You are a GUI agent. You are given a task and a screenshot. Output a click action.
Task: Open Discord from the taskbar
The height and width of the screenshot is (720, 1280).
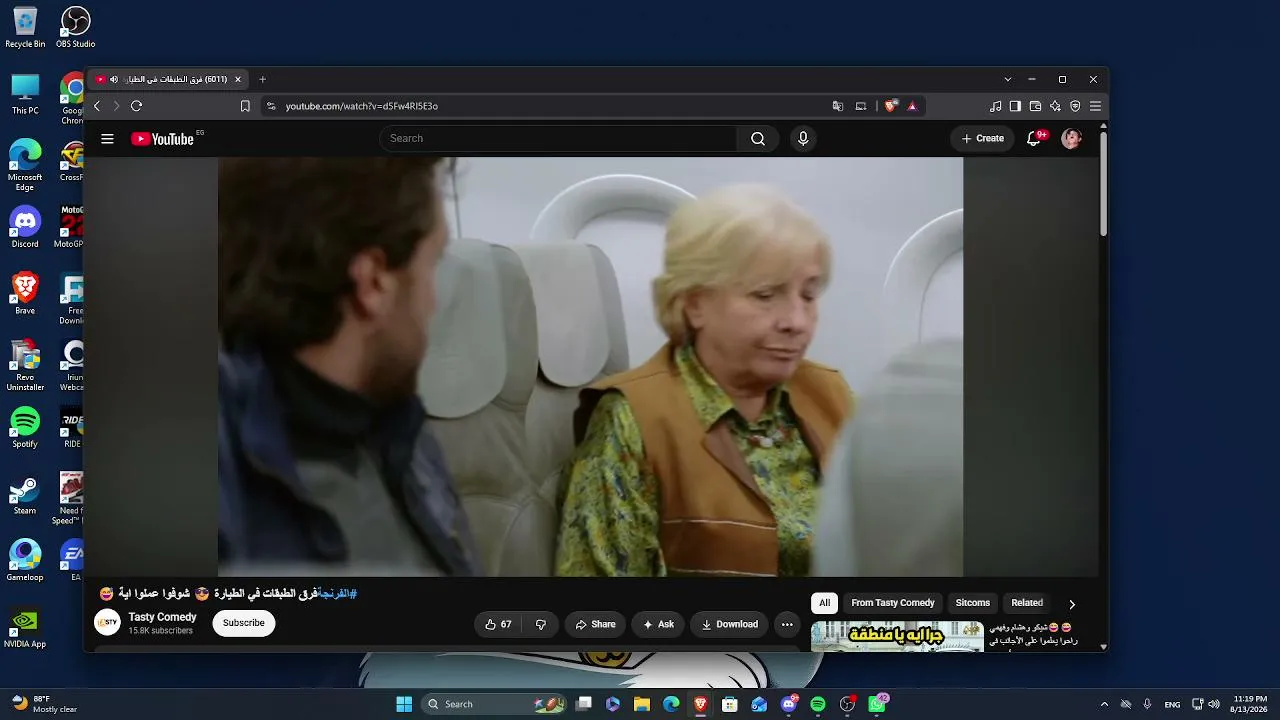tap(789, 704)
